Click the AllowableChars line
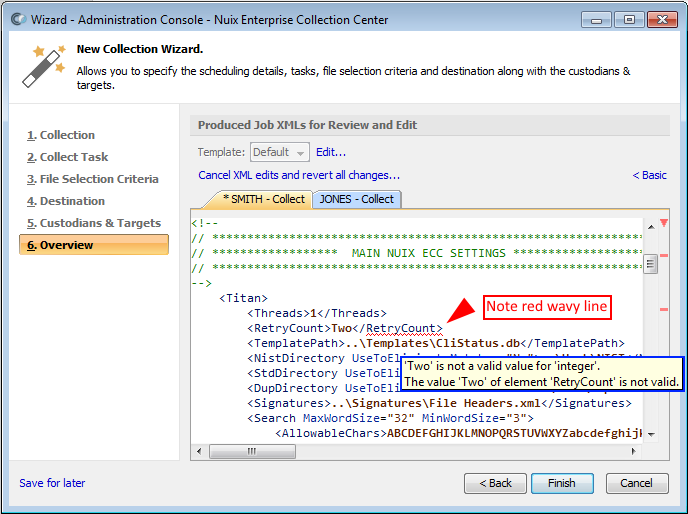The height and width of the screenshot is (514, 688). tap(459, 433)
